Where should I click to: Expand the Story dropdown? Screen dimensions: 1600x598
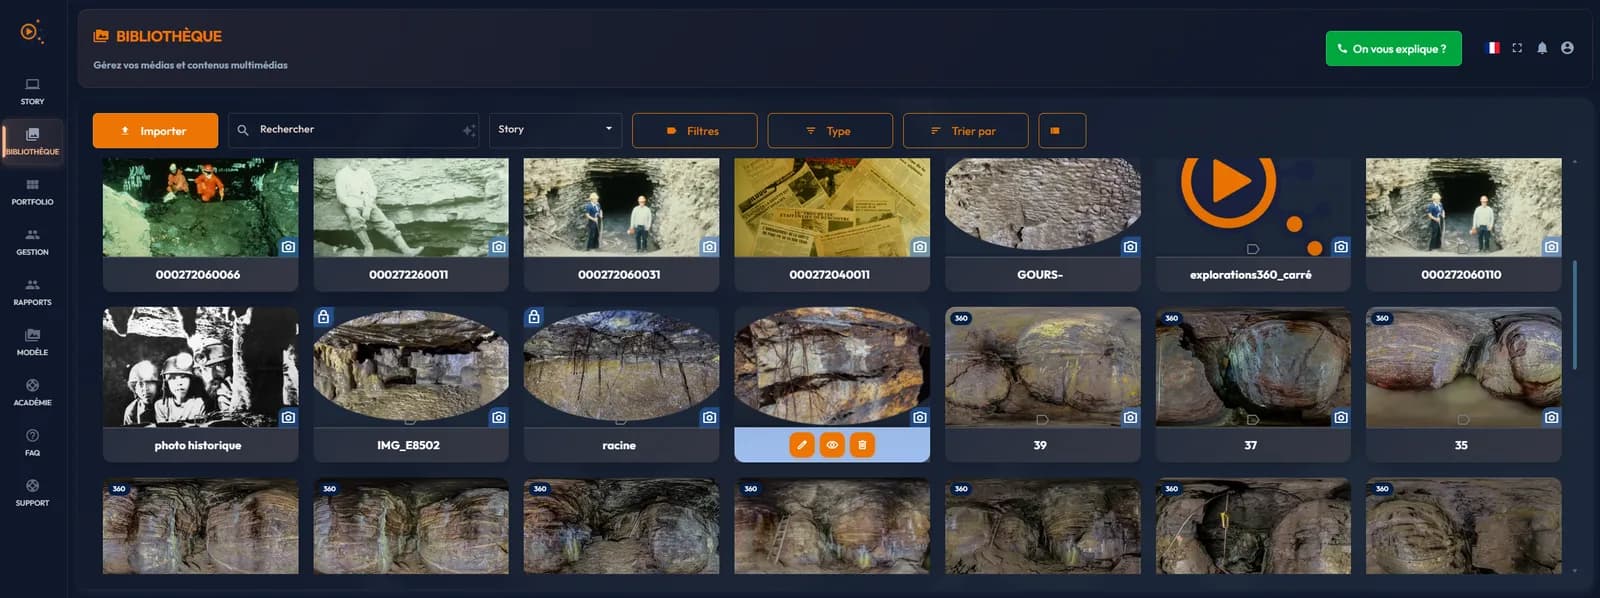point(555,130)
